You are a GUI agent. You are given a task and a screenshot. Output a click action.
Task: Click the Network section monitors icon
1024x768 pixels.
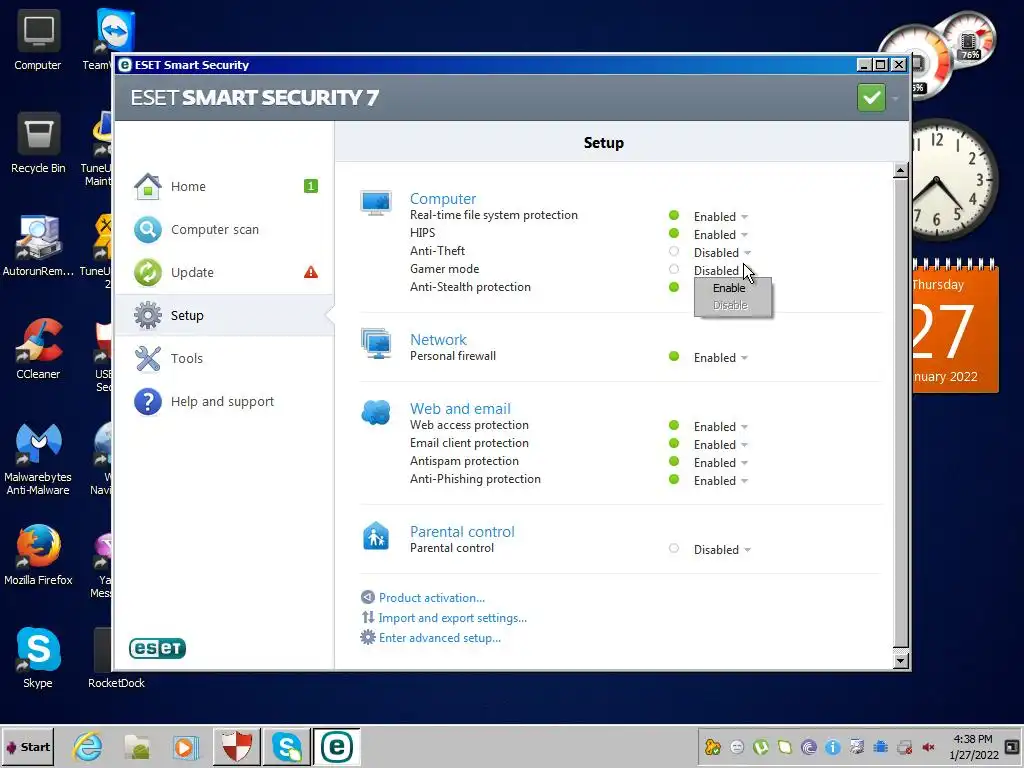click(x=376, y=344)
